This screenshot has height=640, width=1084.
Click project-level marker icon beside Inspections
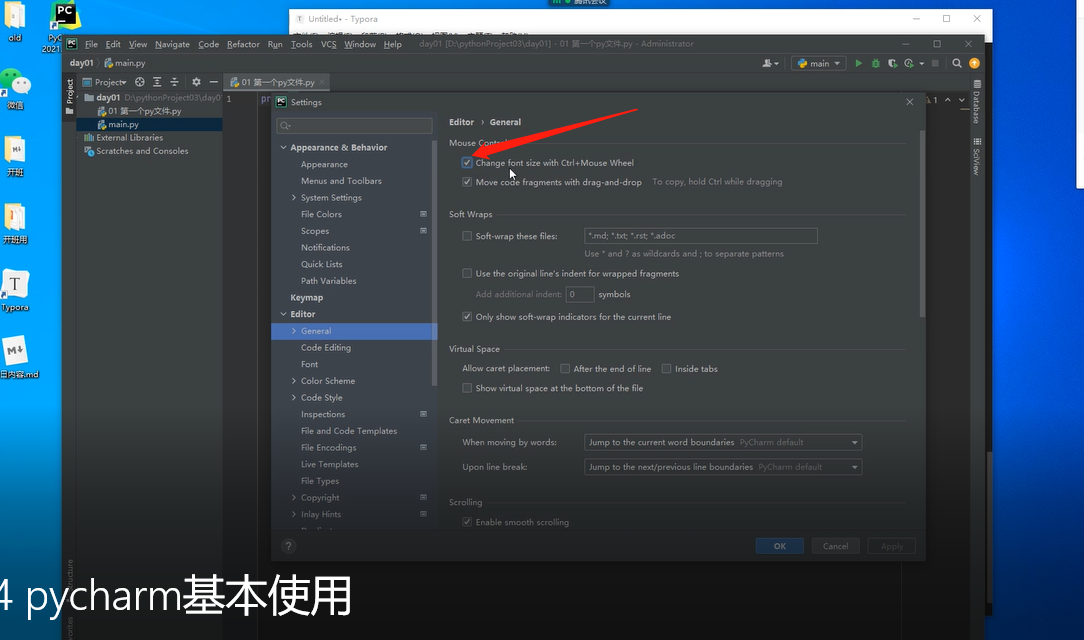424,414
